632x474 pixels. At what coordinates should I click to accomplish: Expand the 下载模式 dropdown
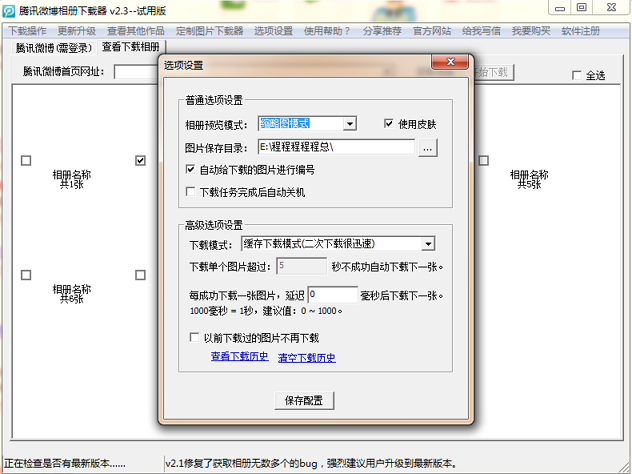[x=428, y=244]
